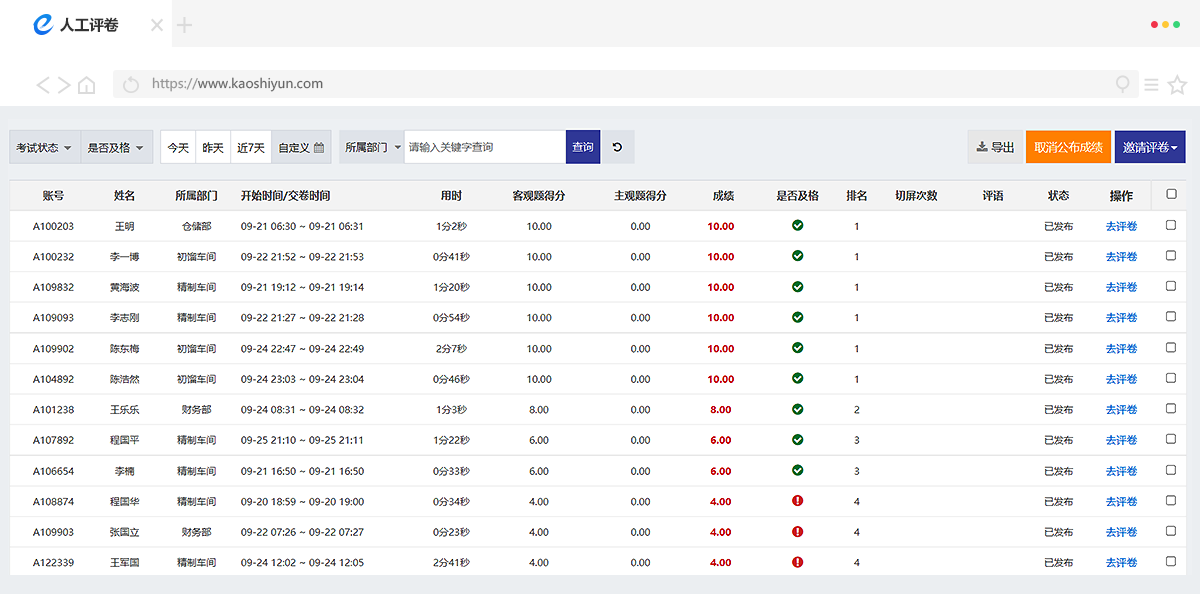Viewport: 1200px width, 594px height.
Task: Focus the address bar showing https://www.kaoshiyun.com
Action: click(x=625, y=84)
